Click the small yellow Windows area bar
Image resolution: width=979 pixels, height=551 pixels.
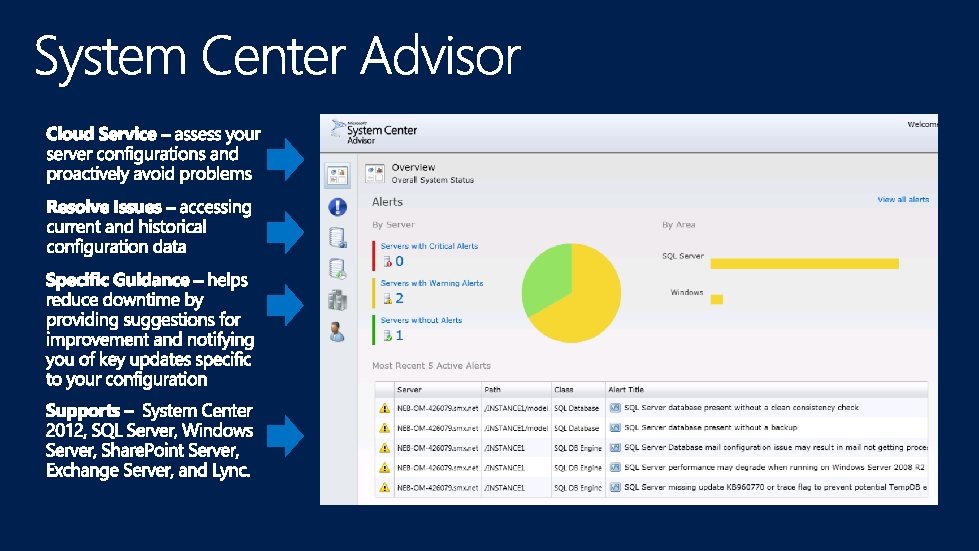click(717, 300)
